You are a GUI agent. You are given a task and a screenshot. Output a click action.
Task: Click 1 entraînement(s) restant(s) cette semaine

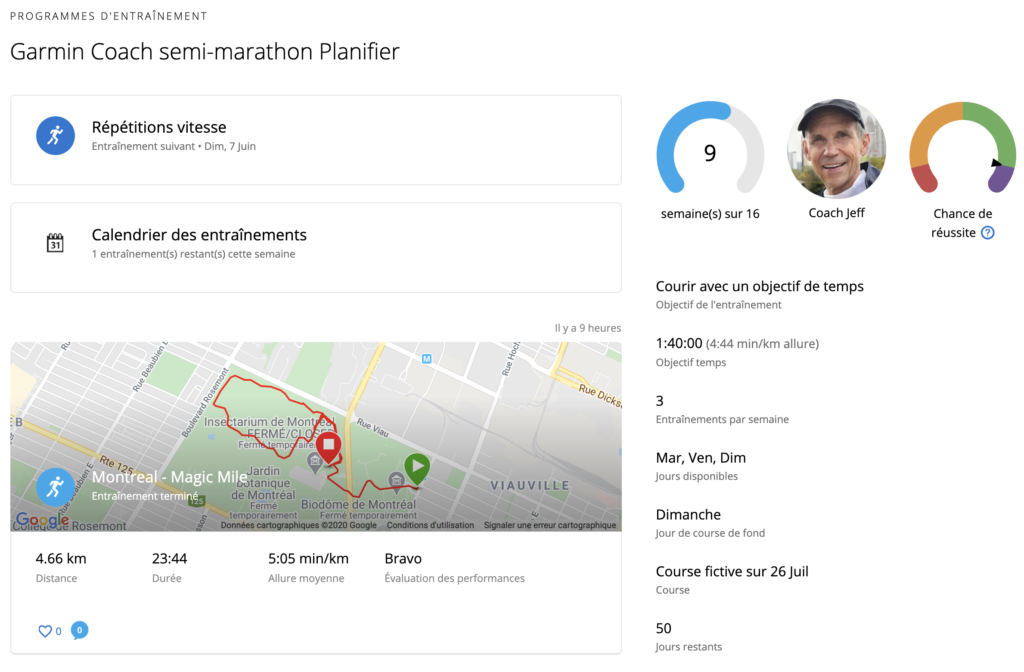tap(193, 254)
